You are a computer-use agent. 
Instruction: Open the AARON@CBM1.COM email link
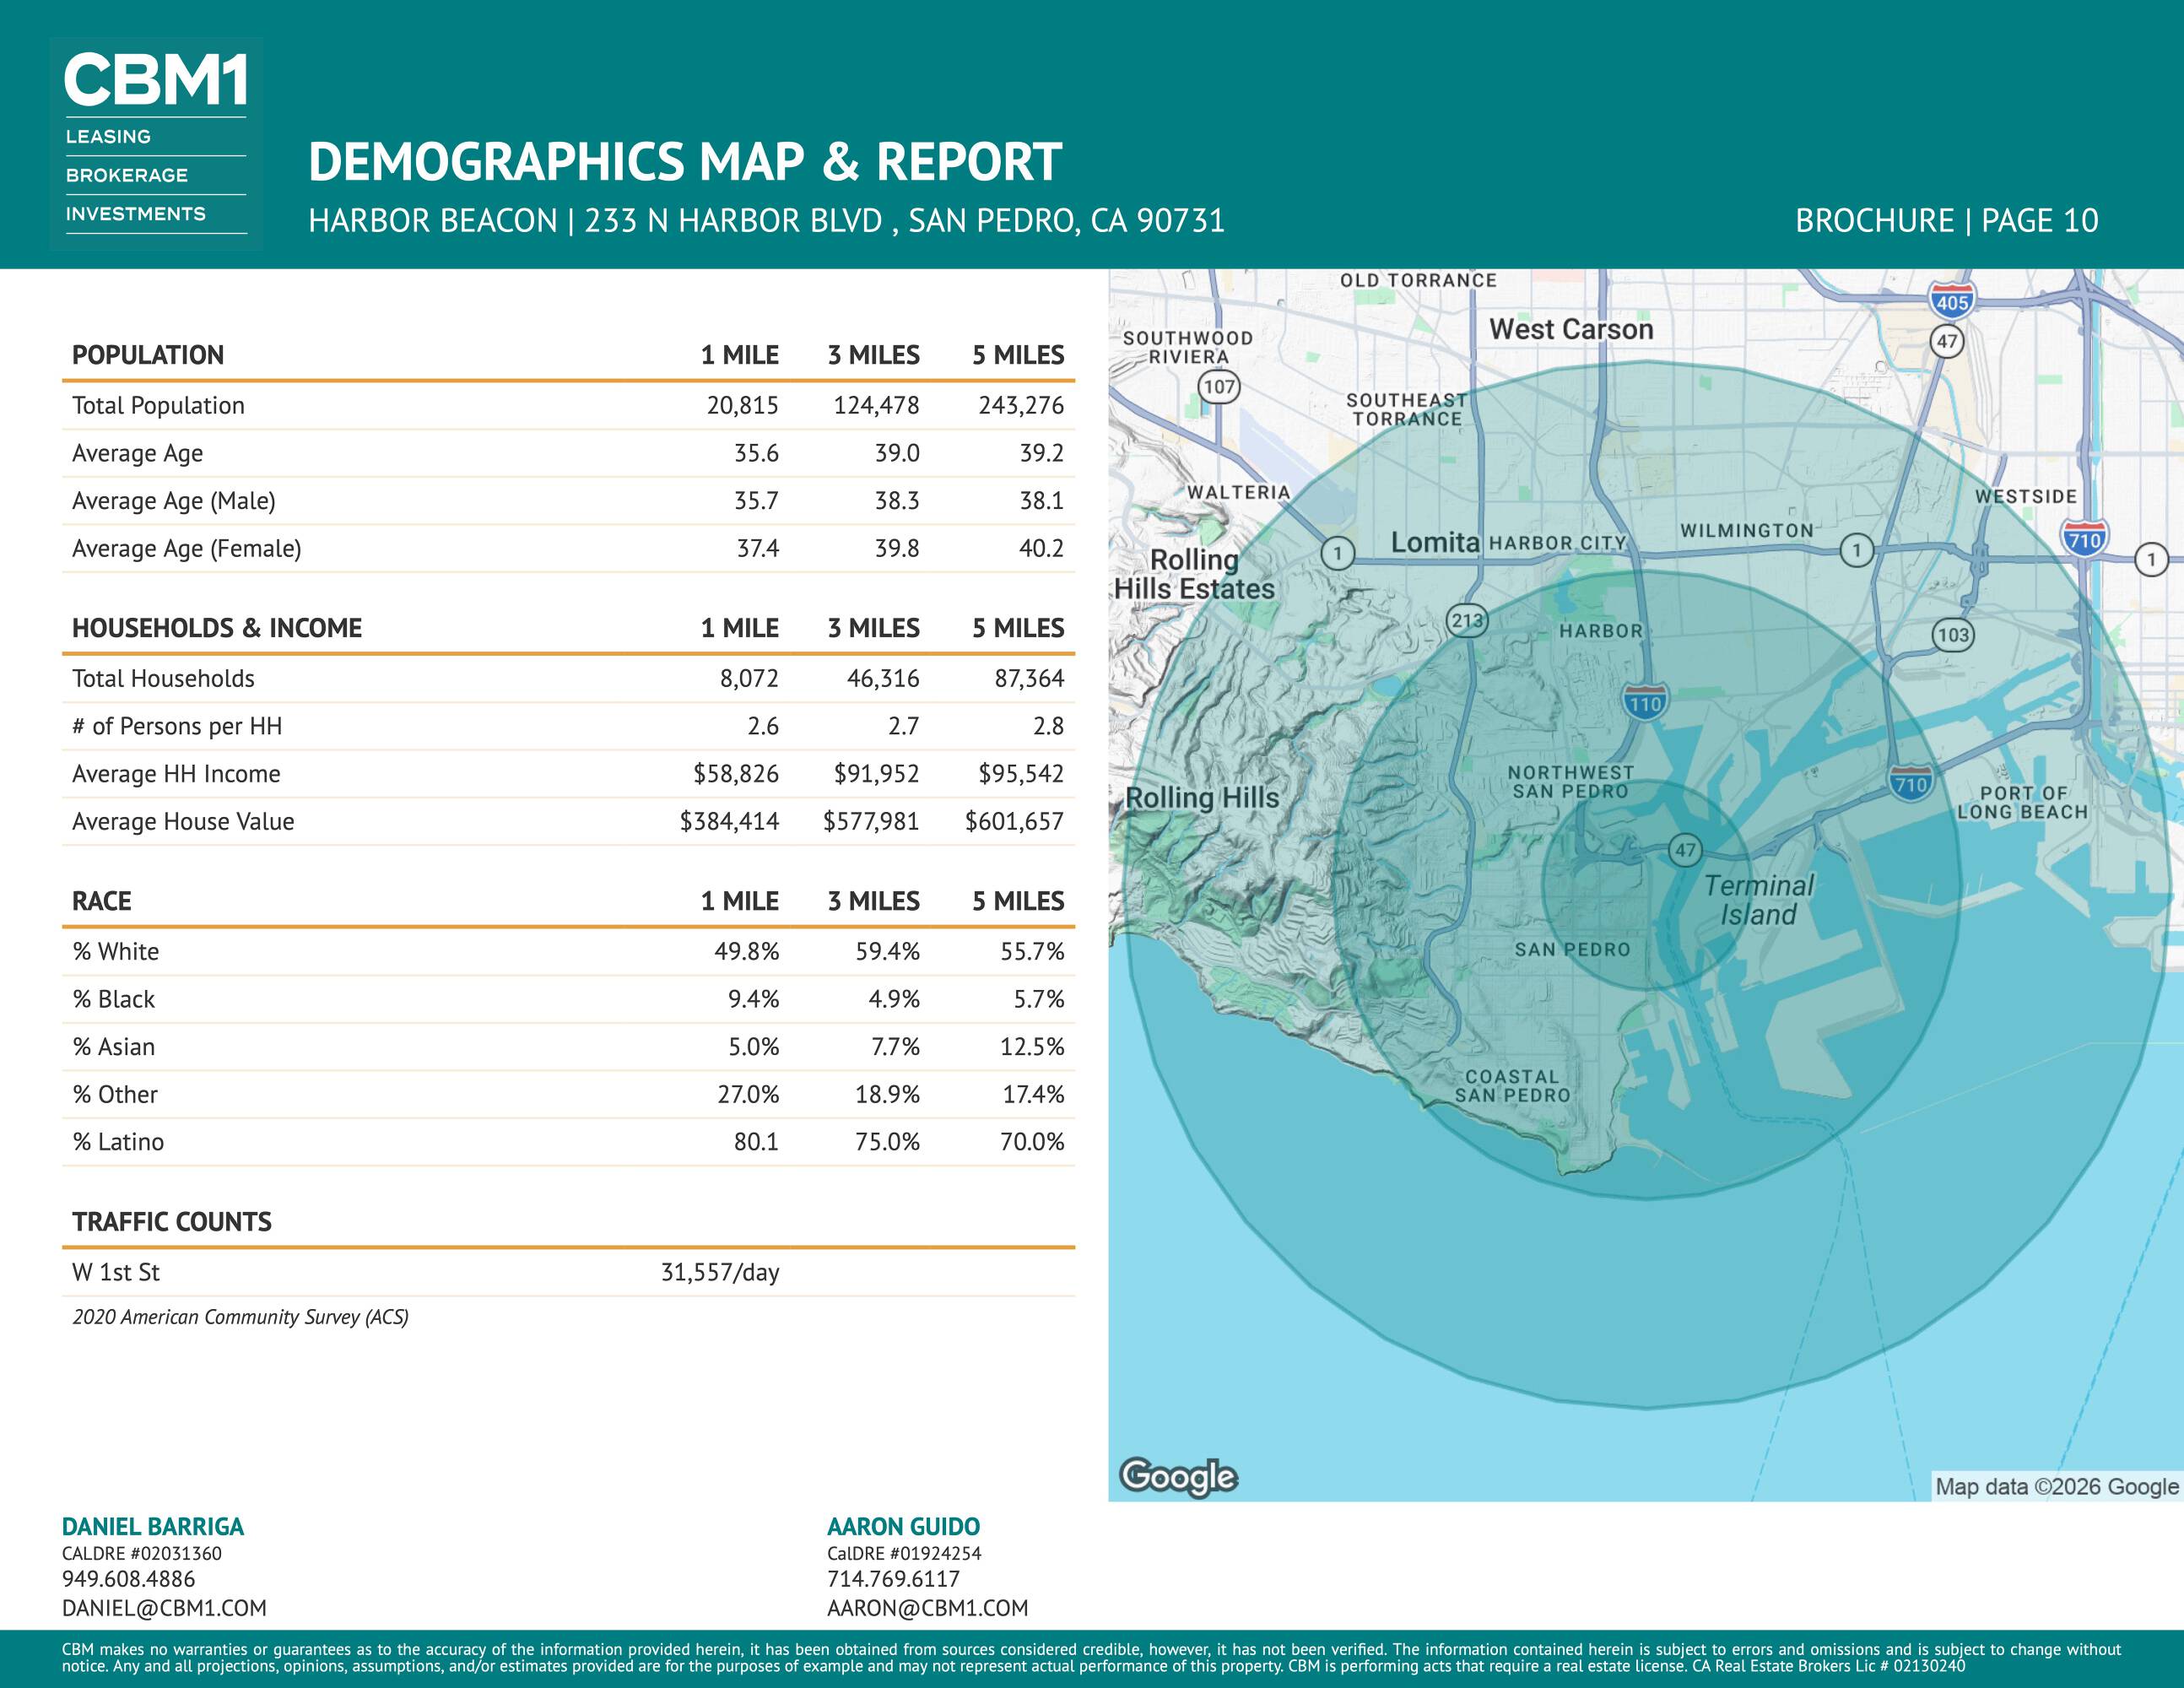927,1608
